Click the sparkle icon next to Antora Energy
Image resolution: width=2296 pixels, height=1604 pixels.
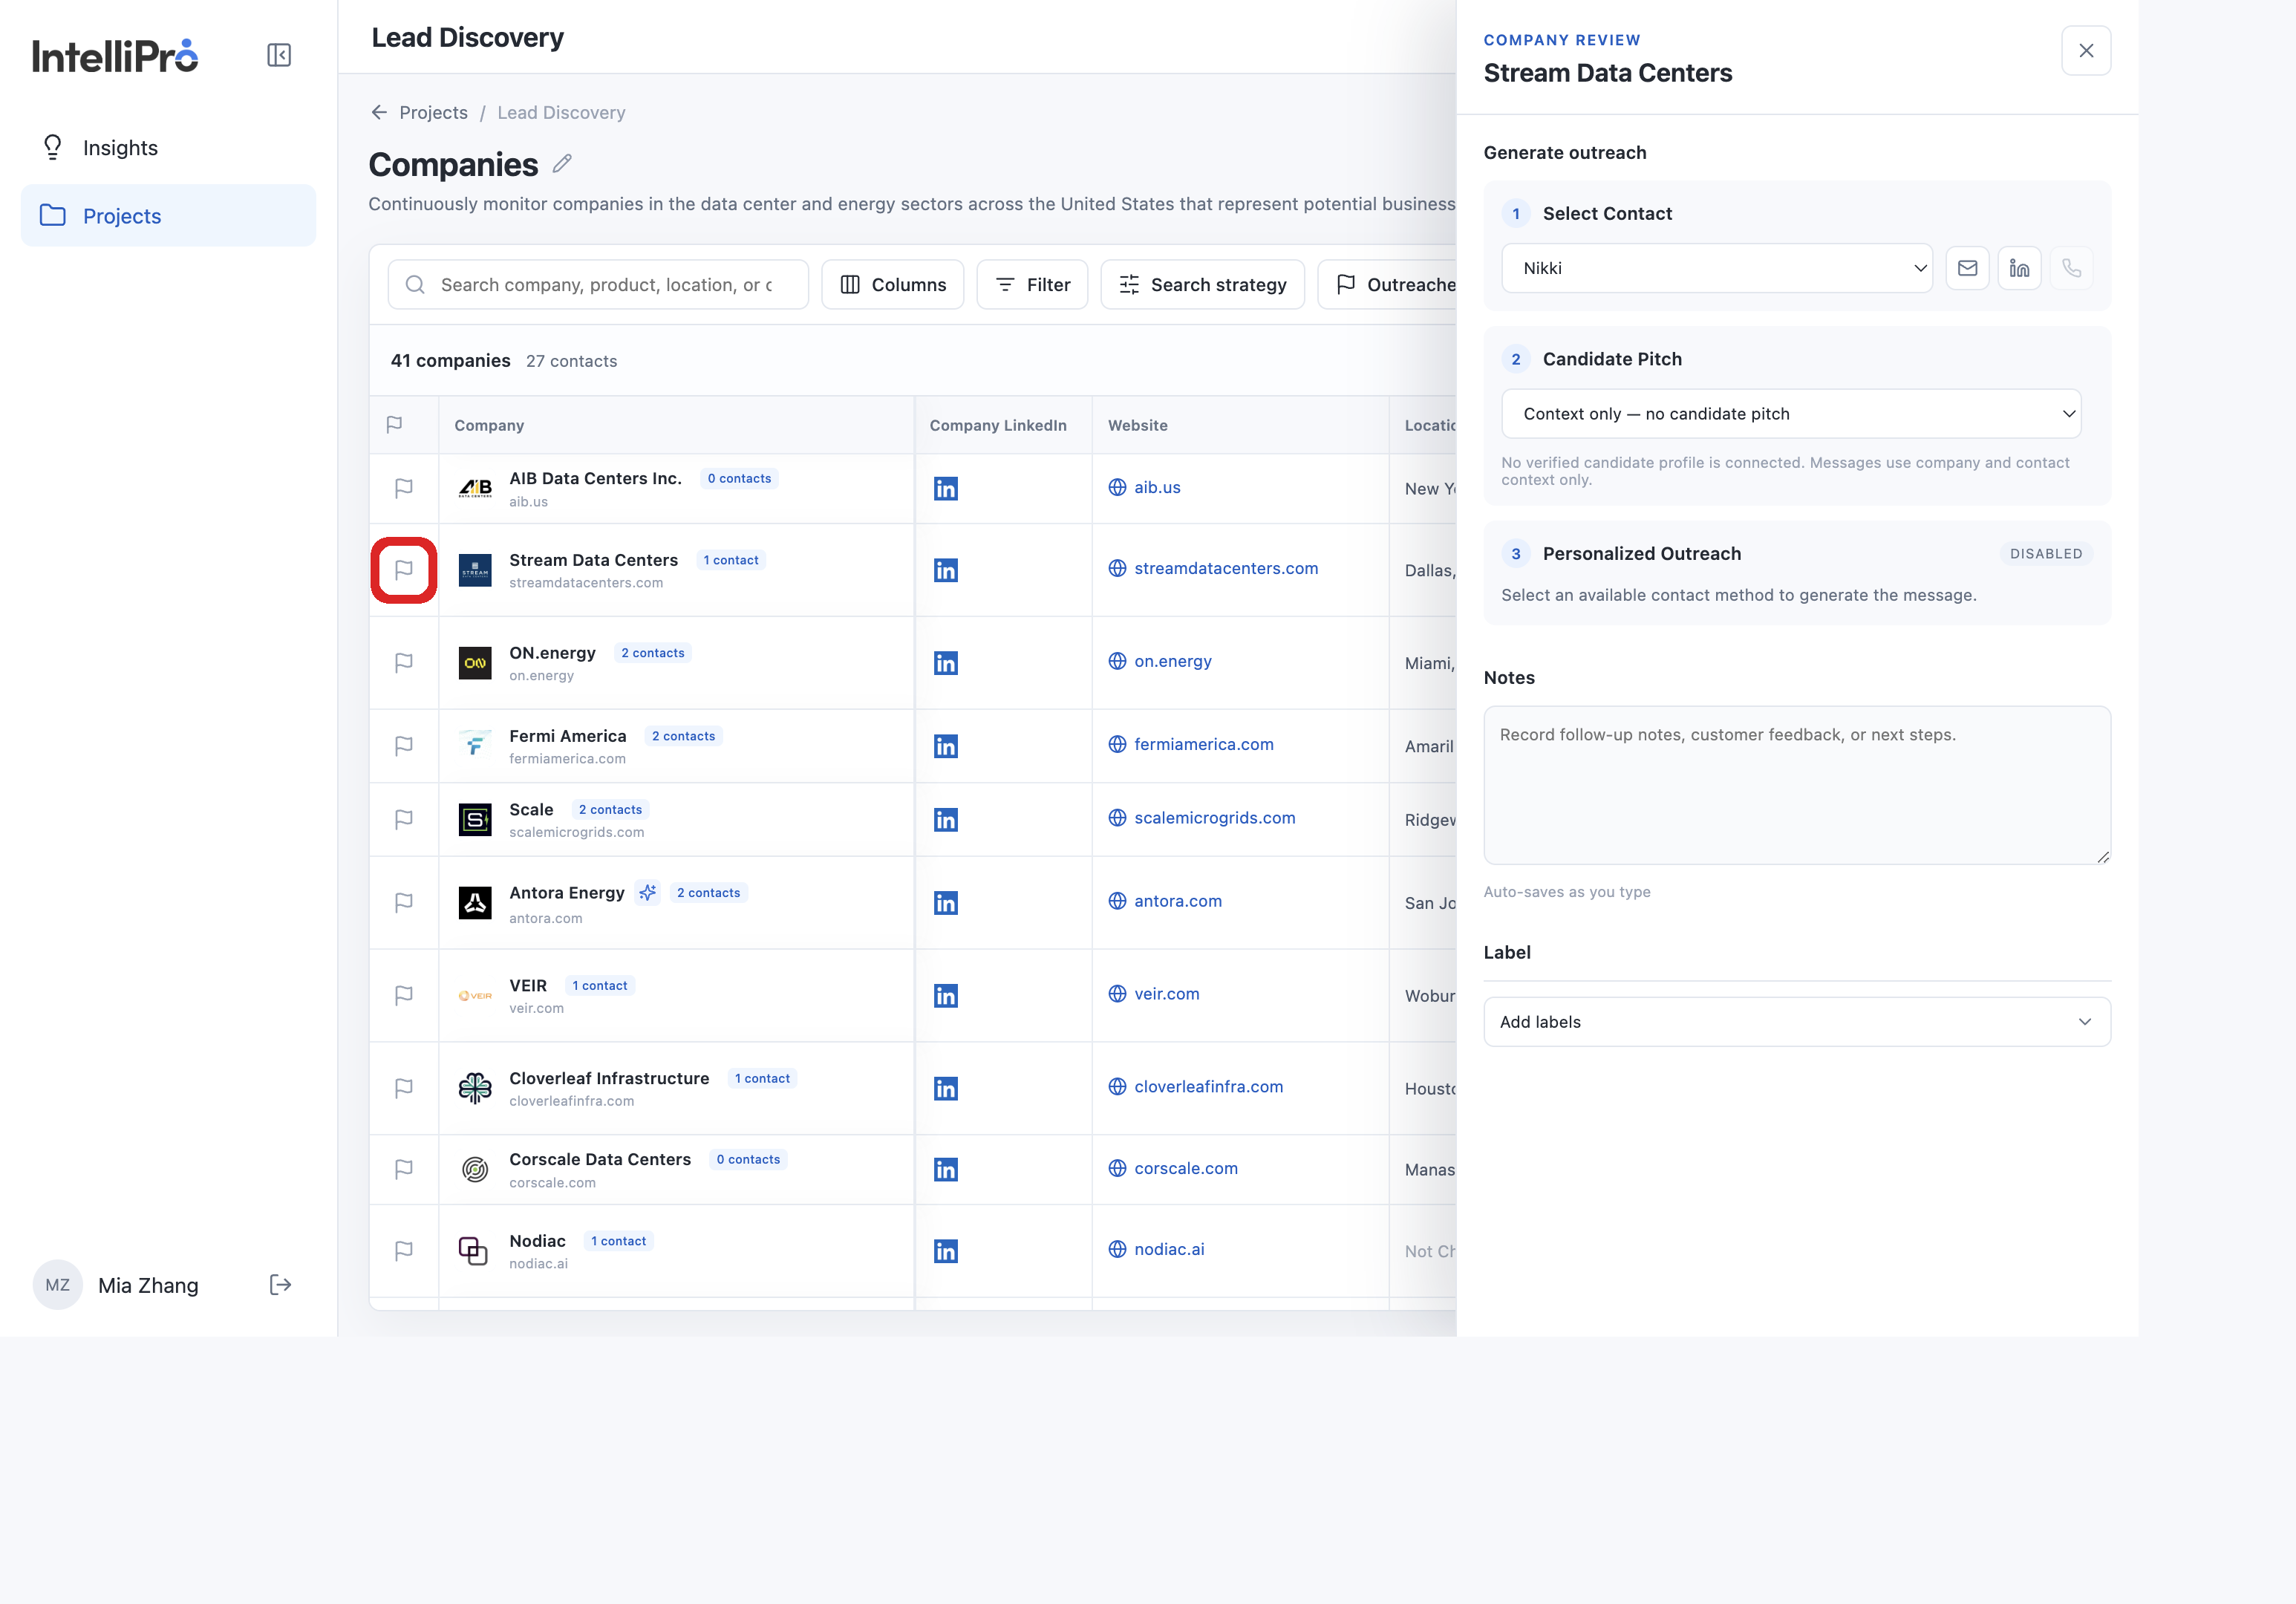pos(648,892)
